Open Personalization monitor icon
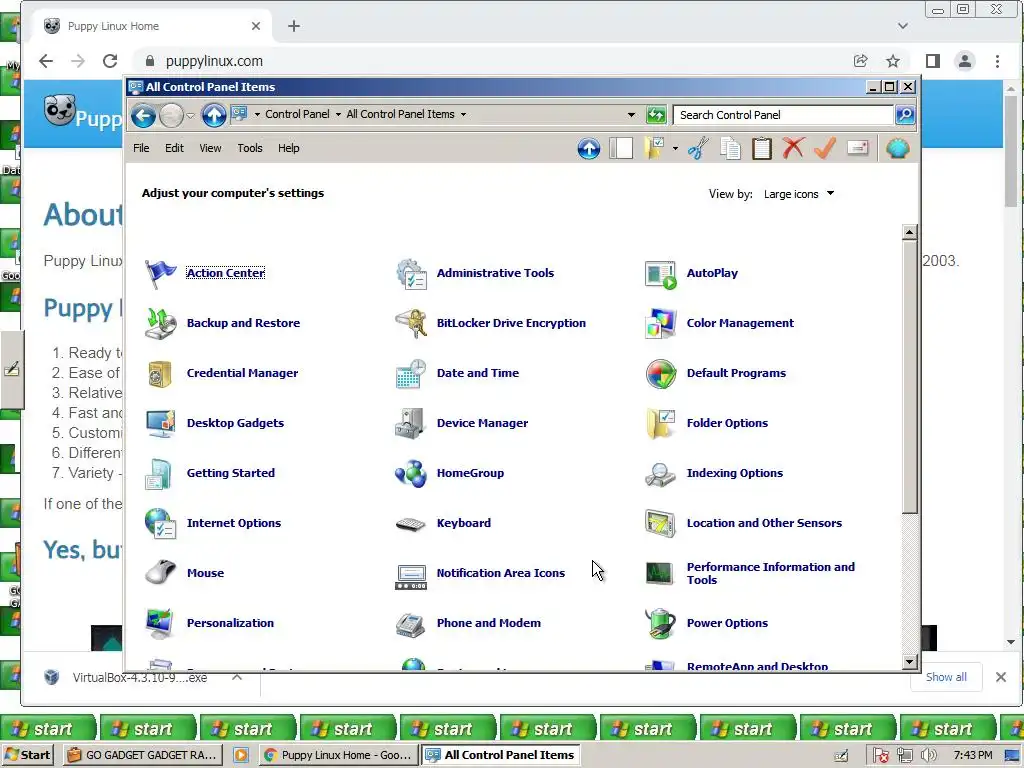The image size is (1024, 768). tap(160, 623)
